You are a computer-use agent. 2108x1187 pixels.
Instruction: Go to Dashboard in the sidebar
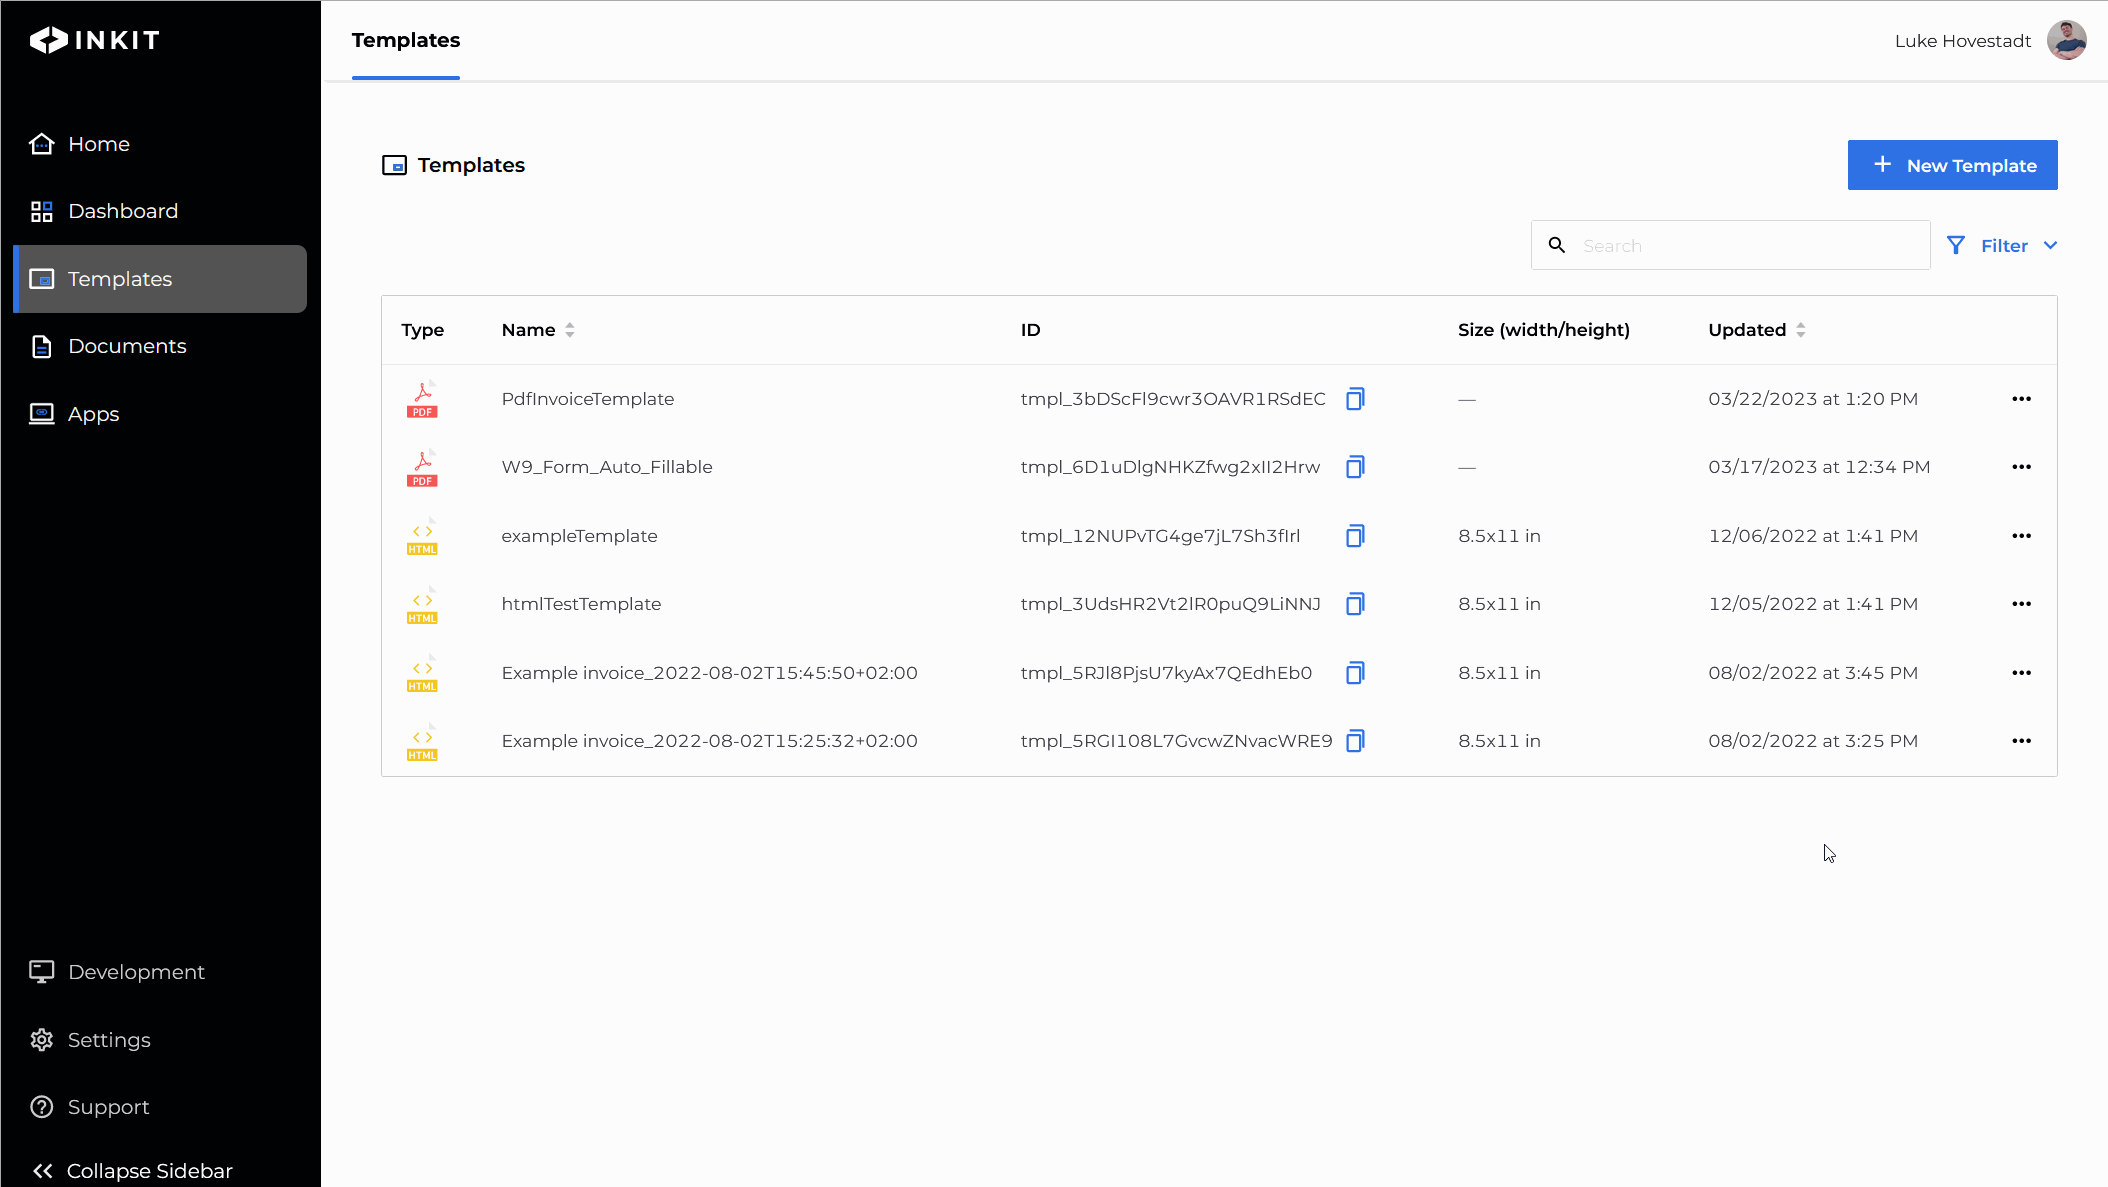coord(123,211)
